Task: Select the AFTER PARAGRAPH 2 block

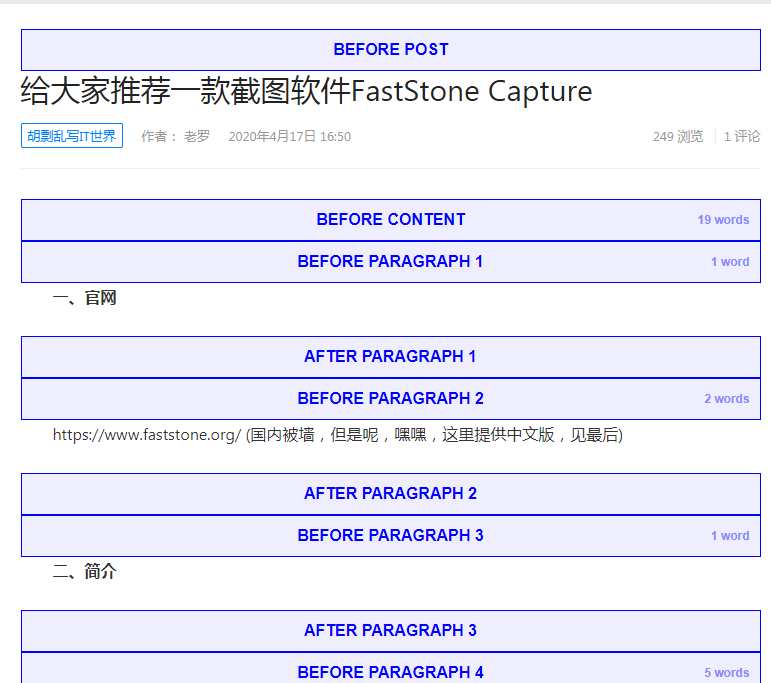Action: click(390, 494)
